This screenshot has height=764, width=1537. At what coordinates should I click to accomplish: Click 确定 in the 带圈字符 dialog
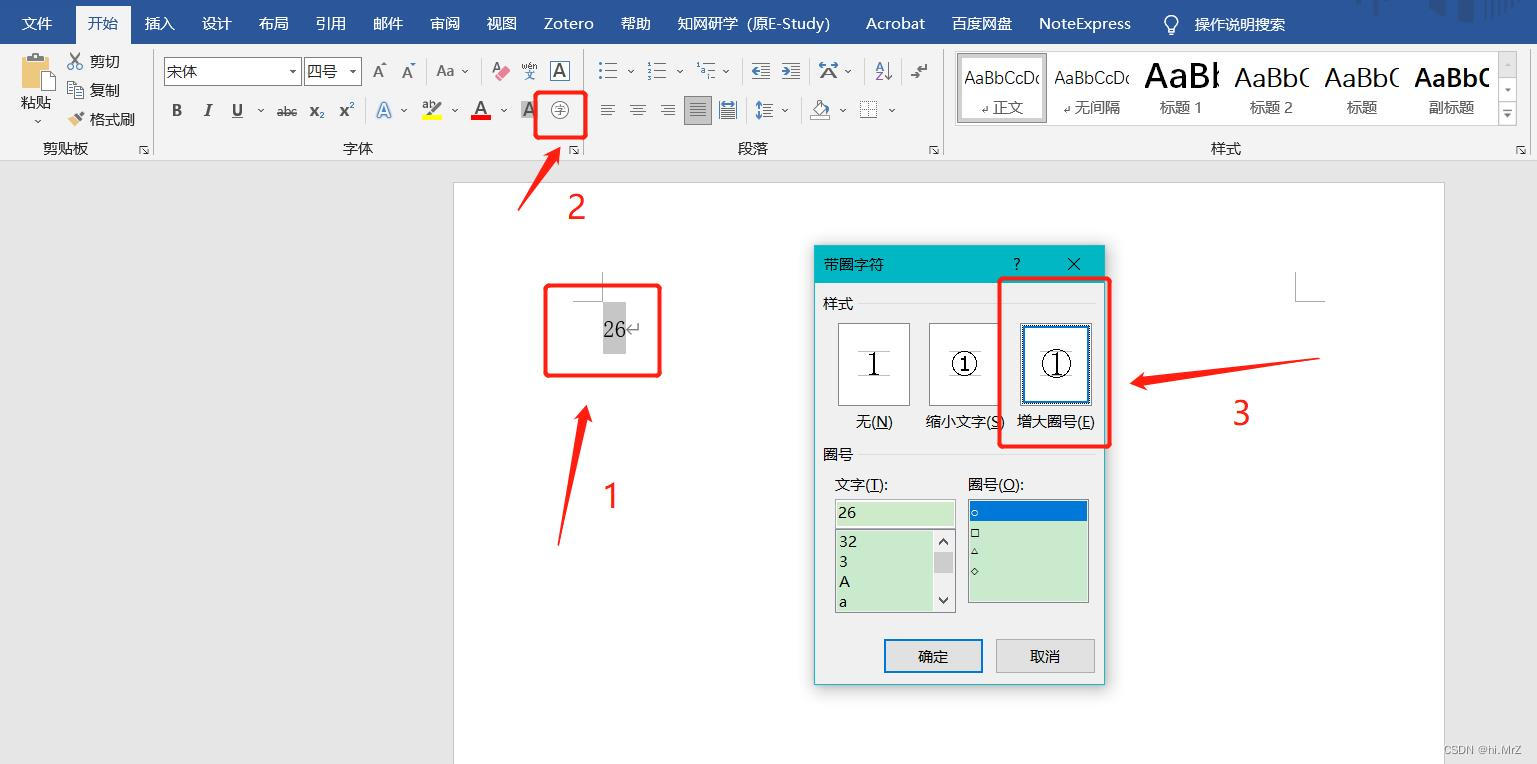[x=933, y=656]
